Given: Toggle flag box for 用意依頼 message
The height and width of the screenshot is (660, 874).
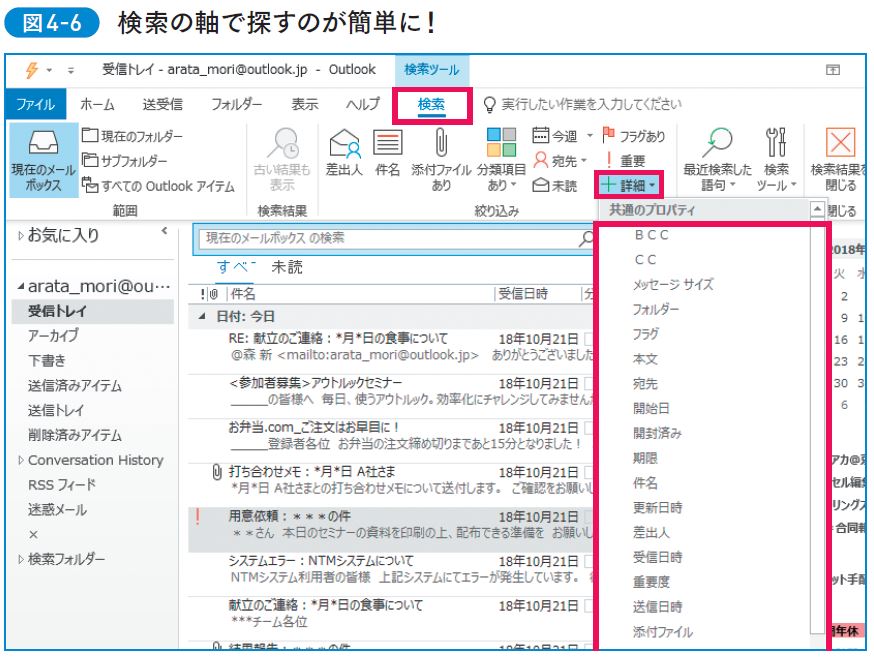Looking at the screenshot, I should pos(588,517).
